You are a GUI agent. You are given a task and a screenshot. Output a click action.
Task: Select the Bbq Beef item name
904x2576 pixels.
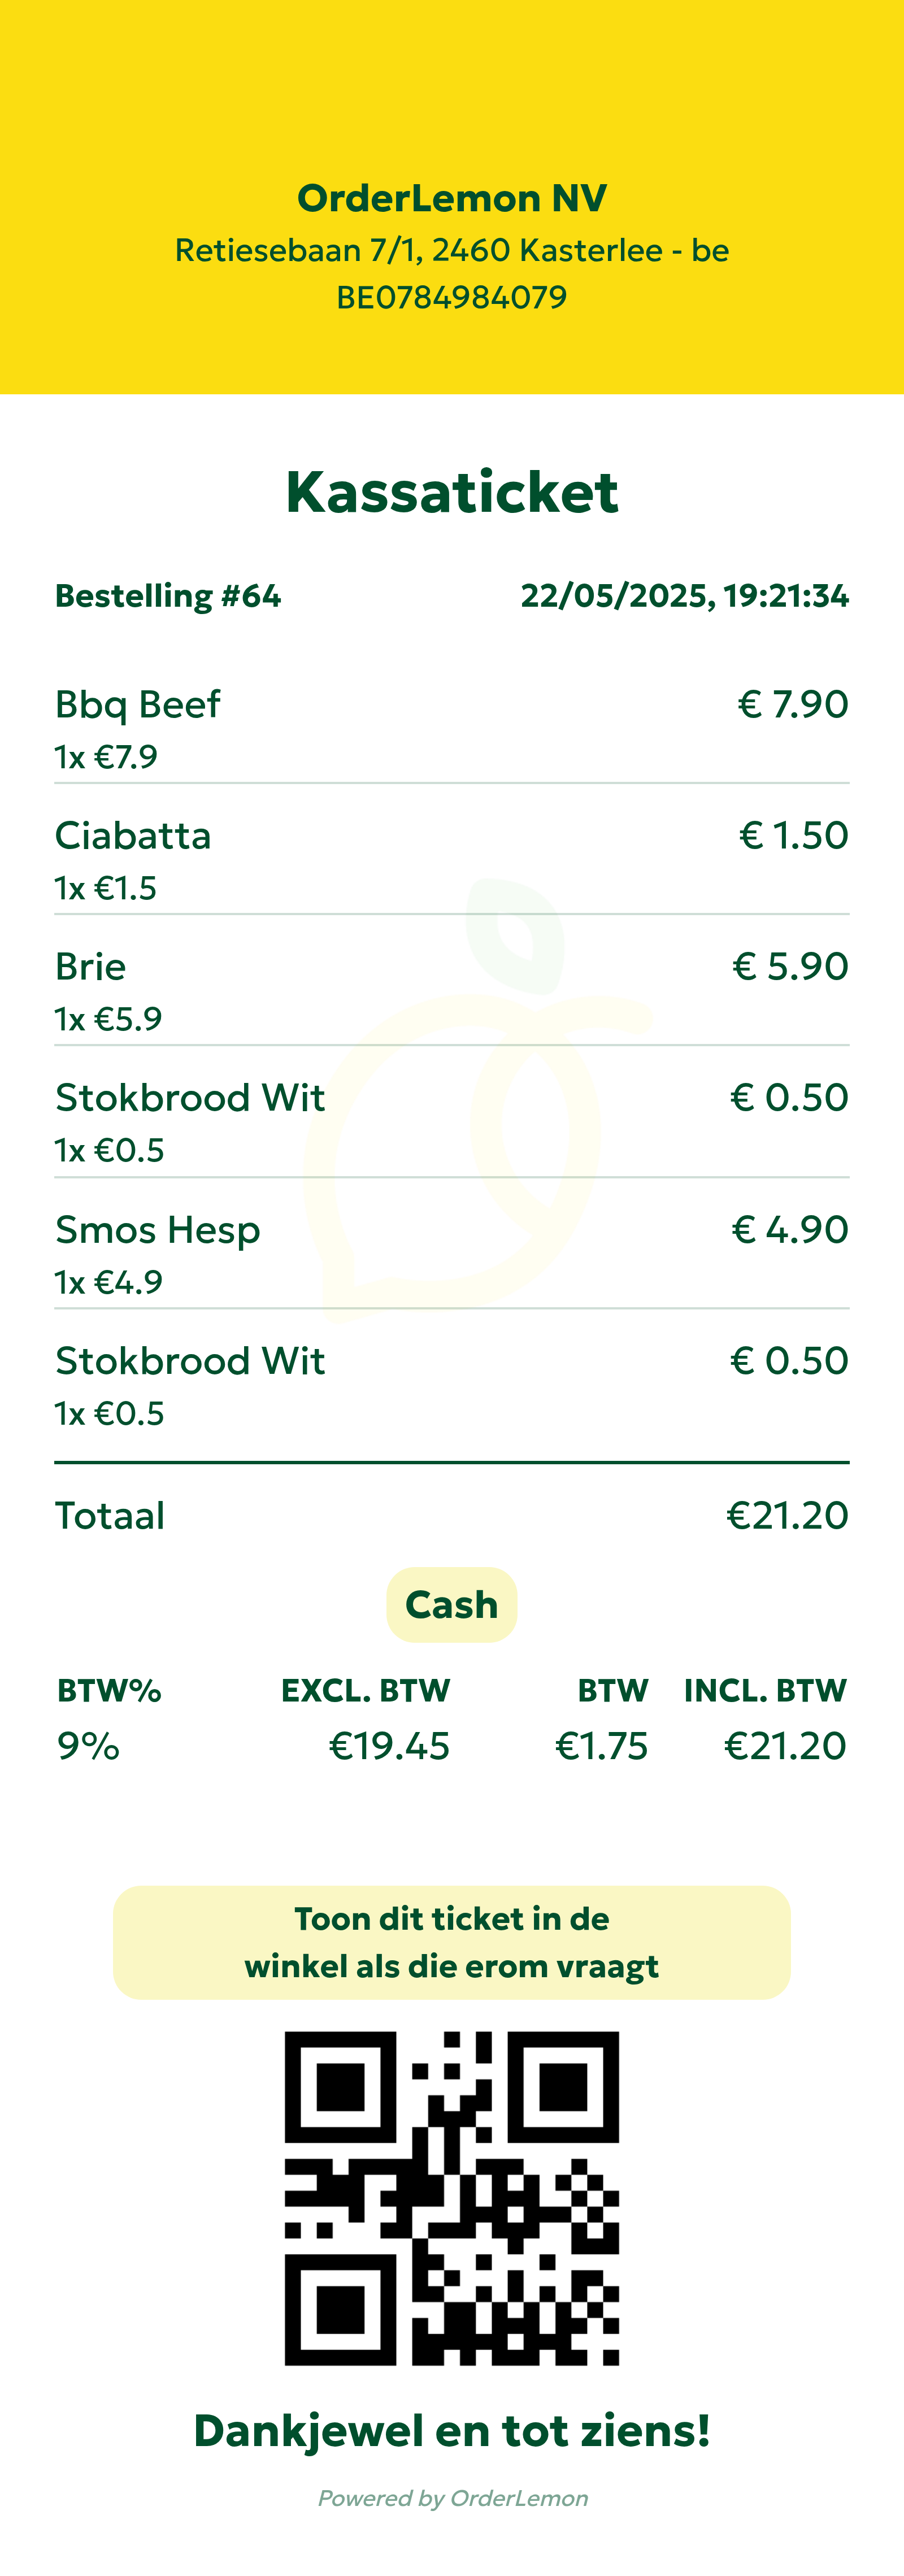point(138,705)
